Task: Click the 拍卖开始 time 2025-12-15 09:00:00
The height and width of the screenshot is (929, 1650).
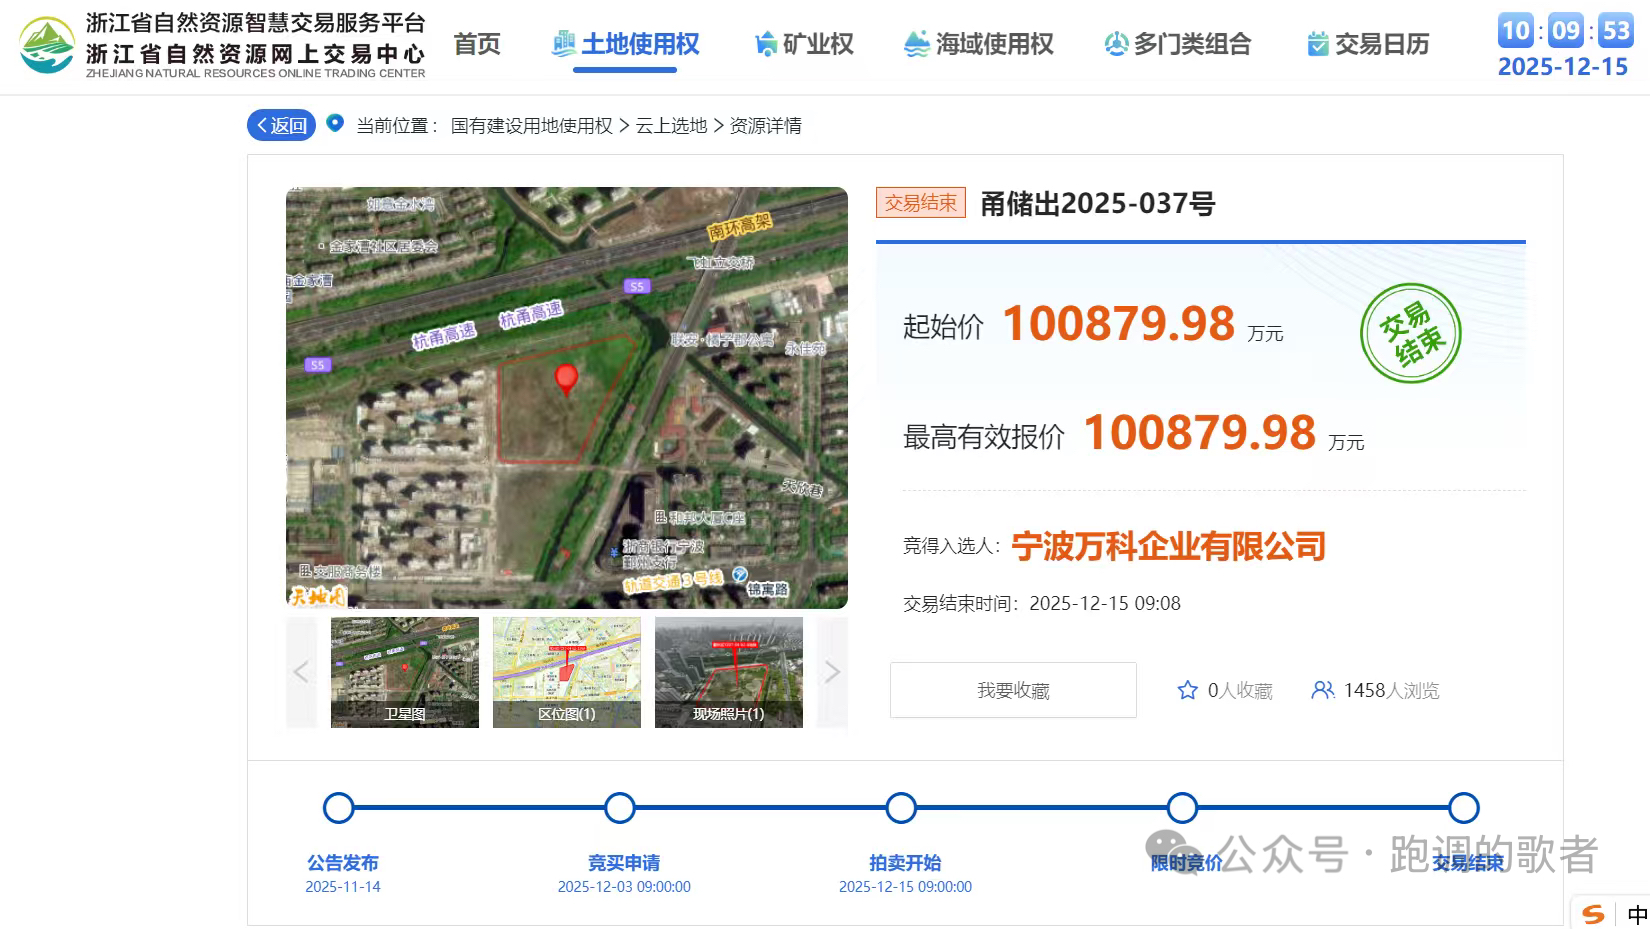Action: point(905,887)
